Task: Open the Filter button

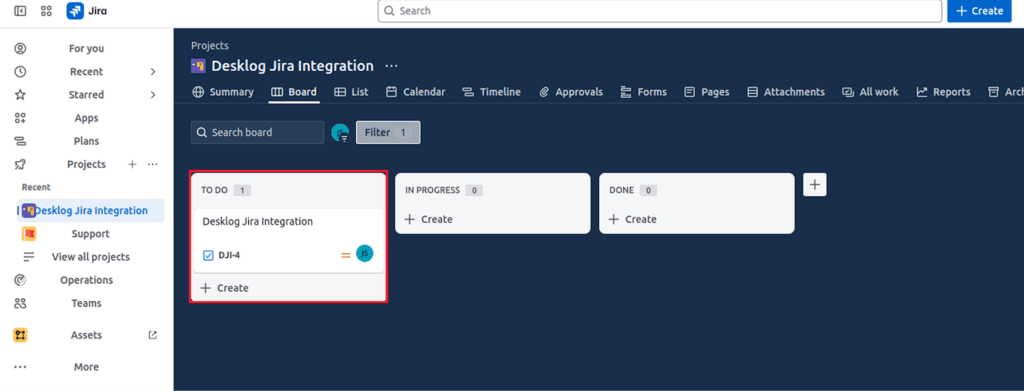Action: tap(388, 133)
